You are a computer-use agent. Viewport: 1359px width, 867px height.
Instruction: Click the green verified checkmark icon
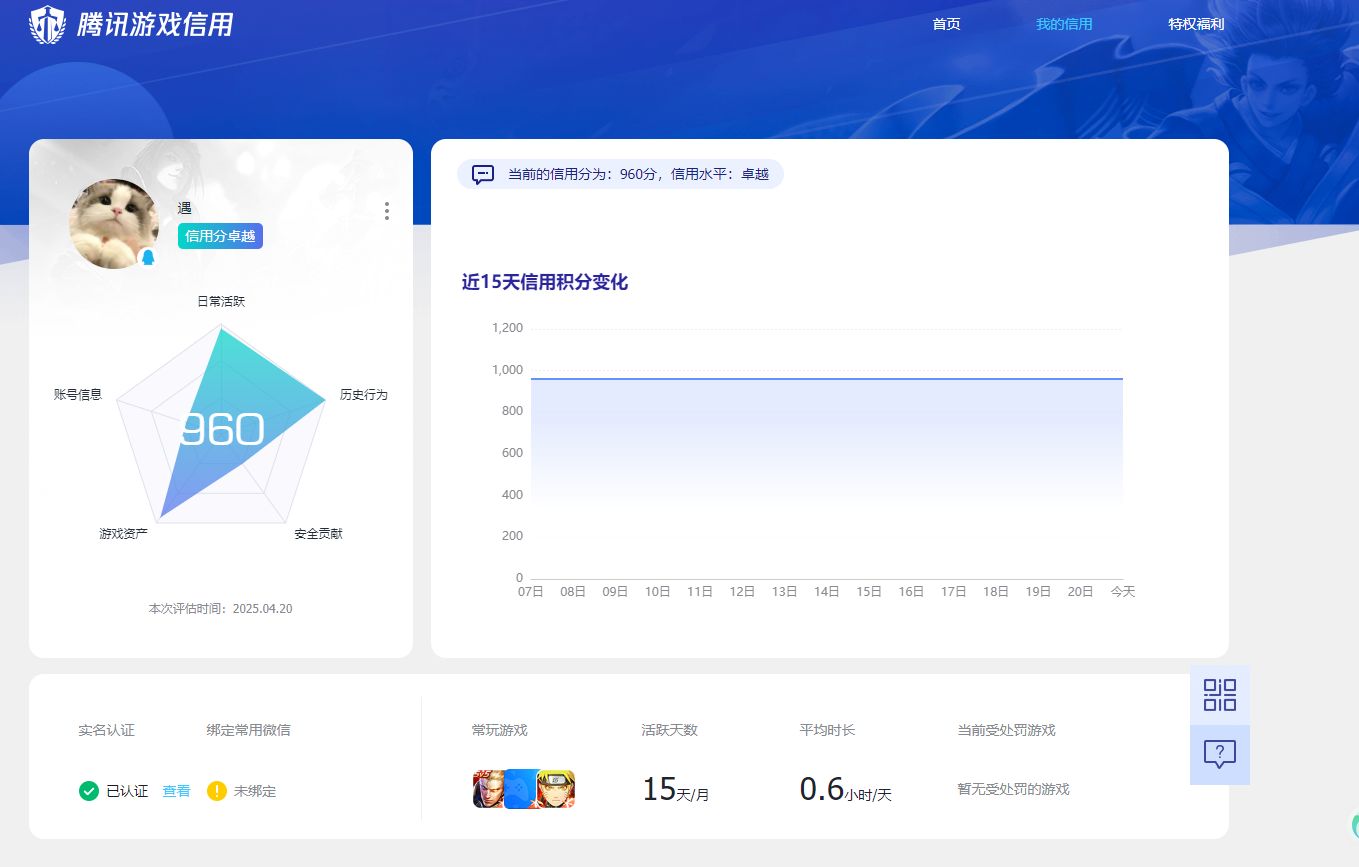coord(89,791)
